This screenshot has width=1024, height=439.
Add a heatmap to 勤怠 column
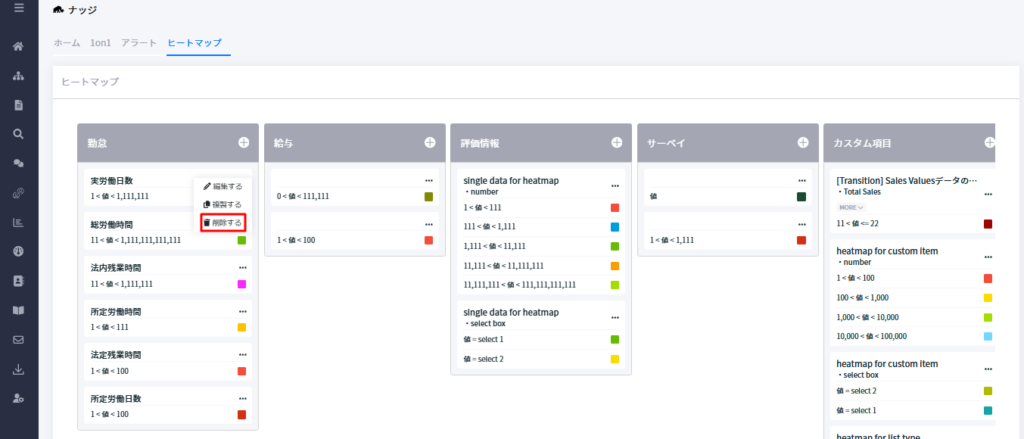244,142
